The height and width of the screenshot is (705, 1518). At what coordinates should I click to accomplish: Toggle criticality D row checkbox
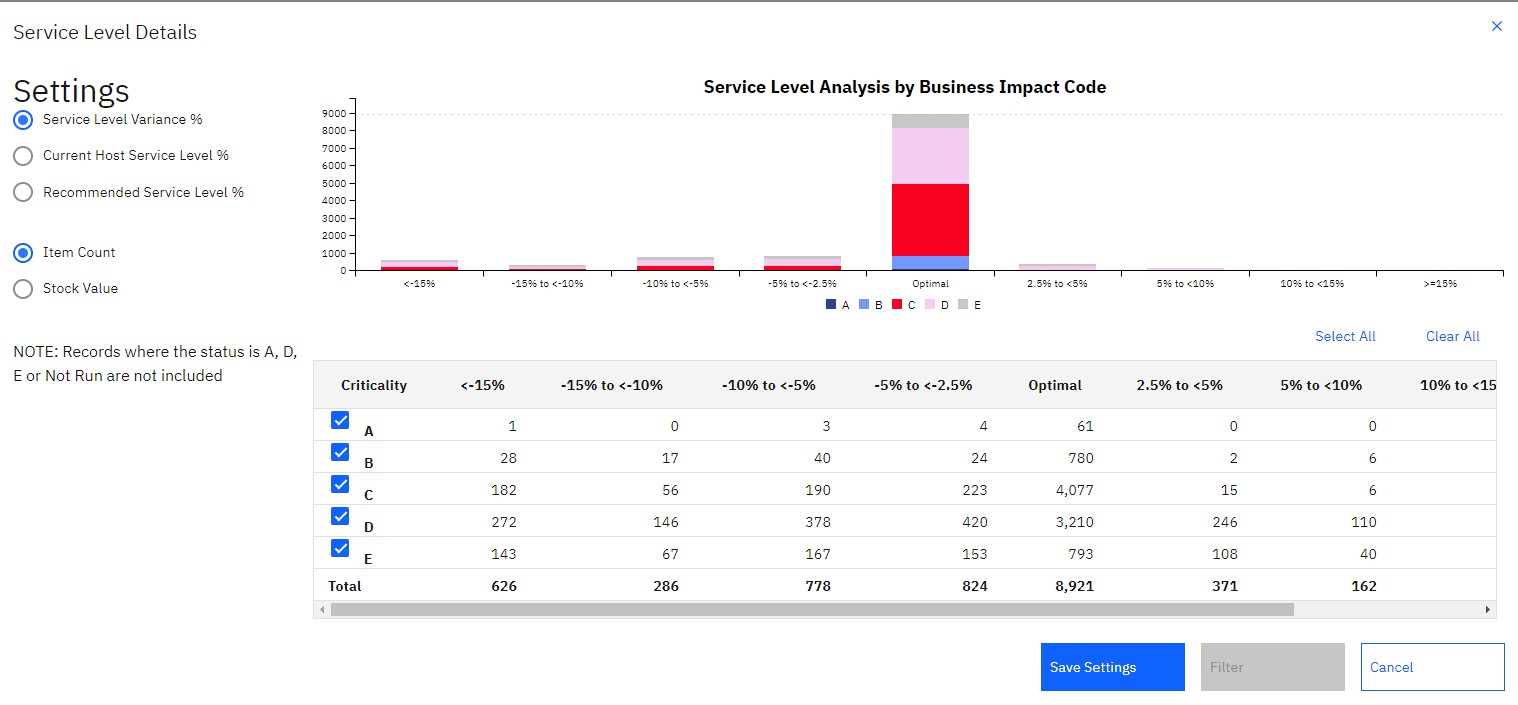coord(340,516)
